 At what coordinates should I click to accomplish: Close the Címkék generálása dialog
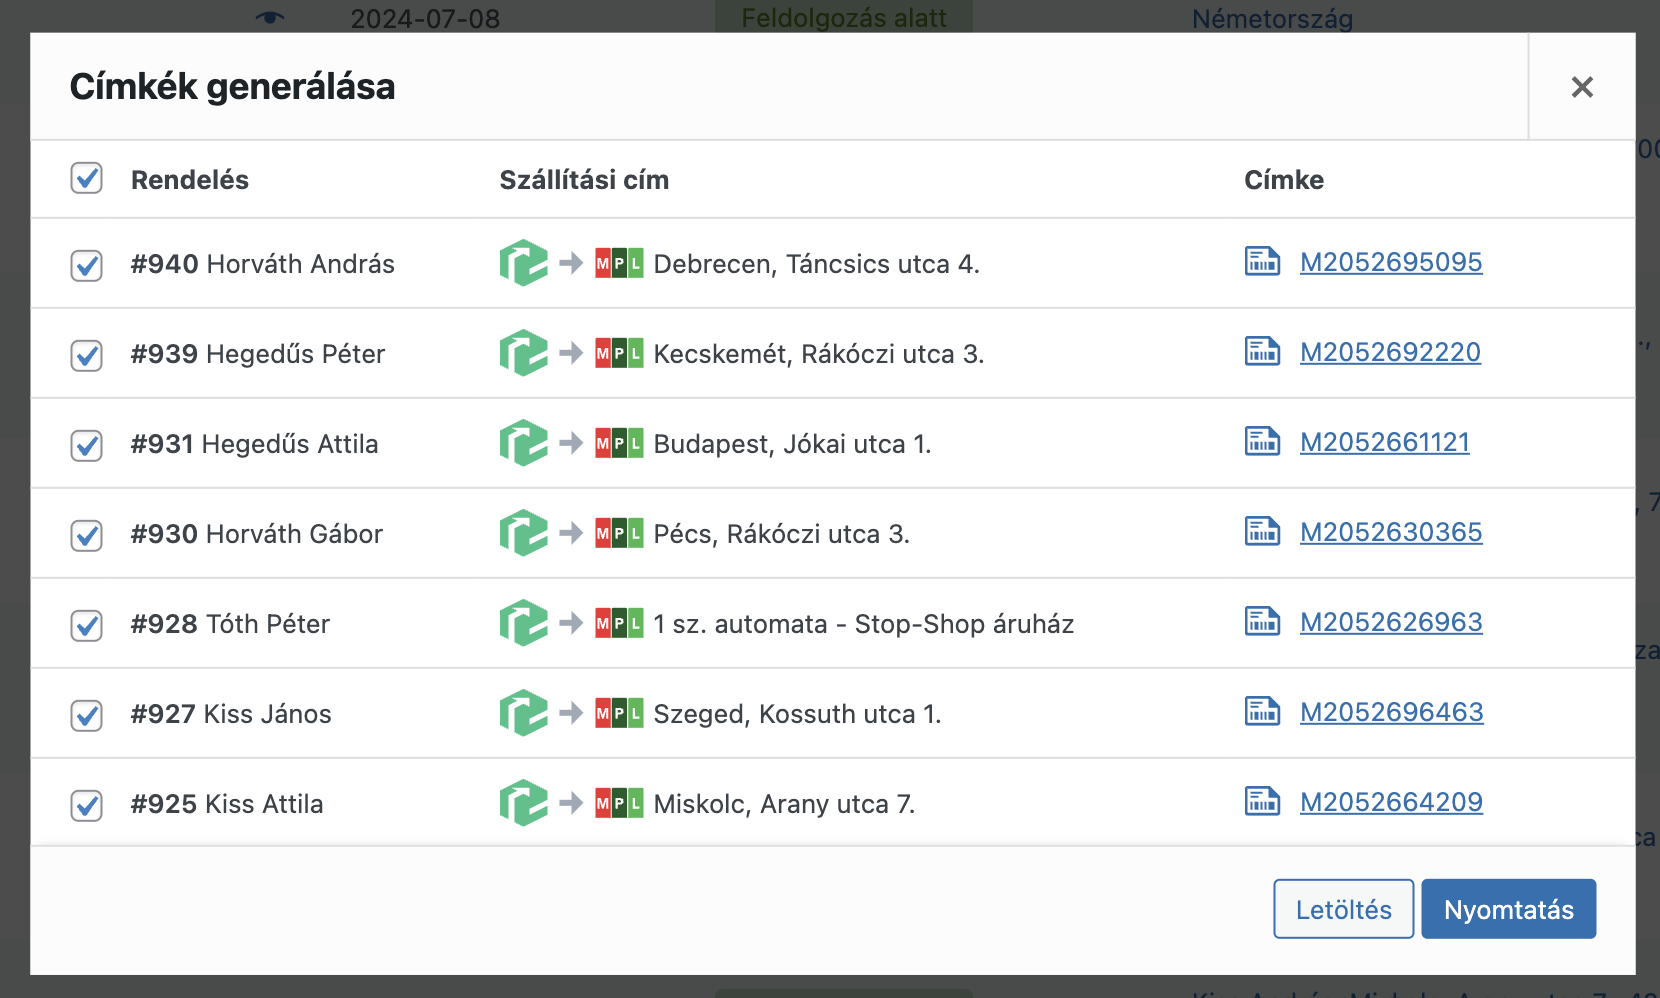(x=1581, y=87)
